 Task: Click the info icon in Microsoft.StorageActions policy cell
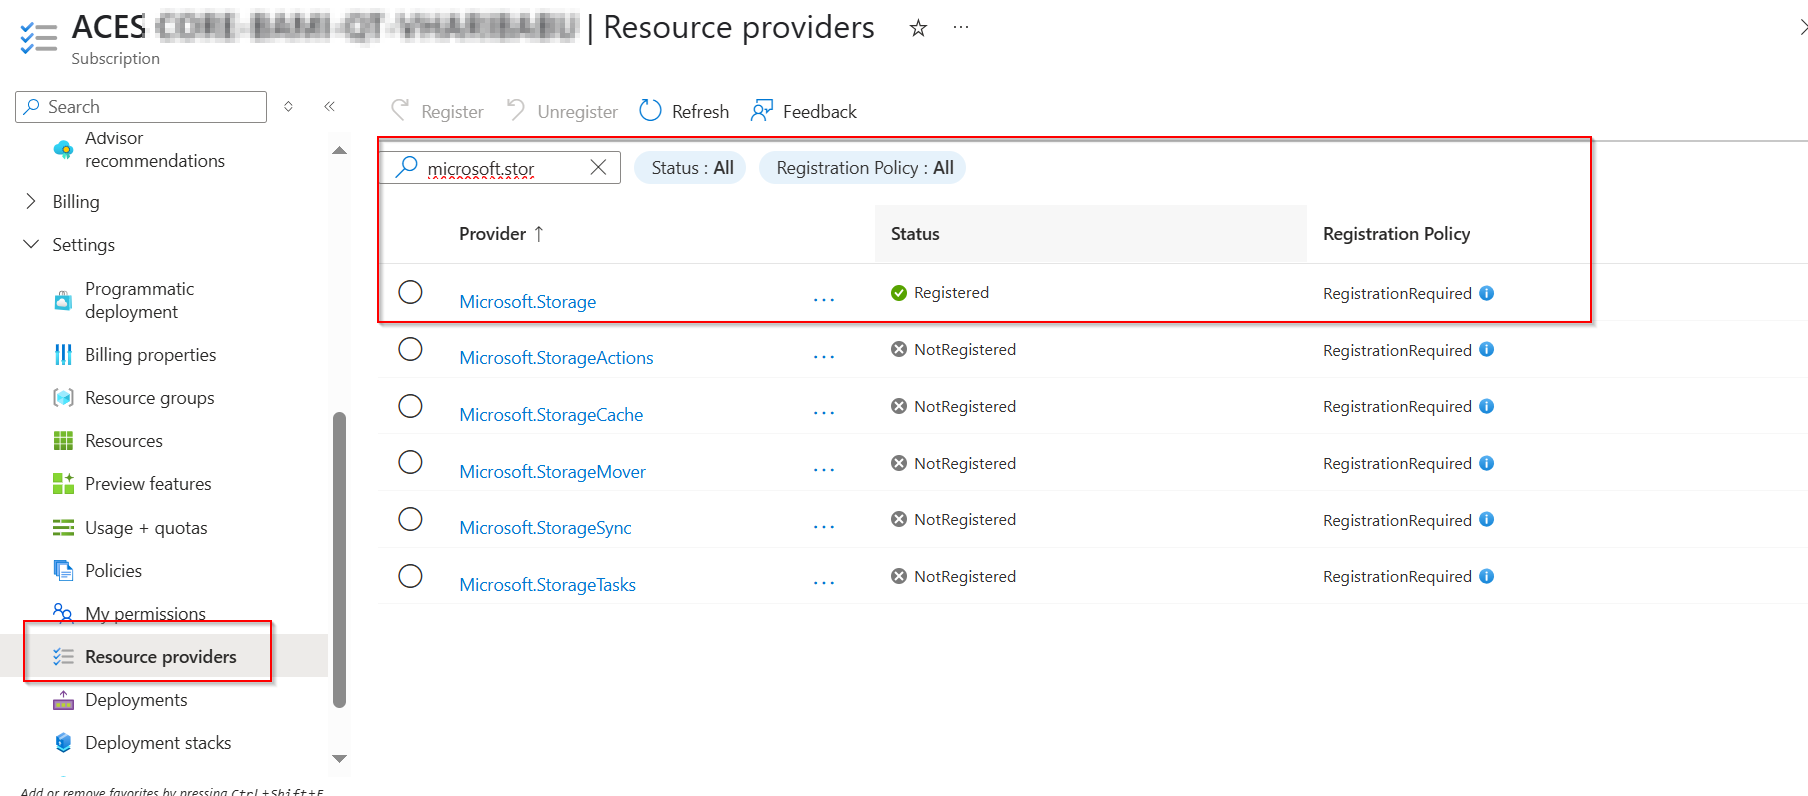pyautogui.click(x=1487, y=349)
